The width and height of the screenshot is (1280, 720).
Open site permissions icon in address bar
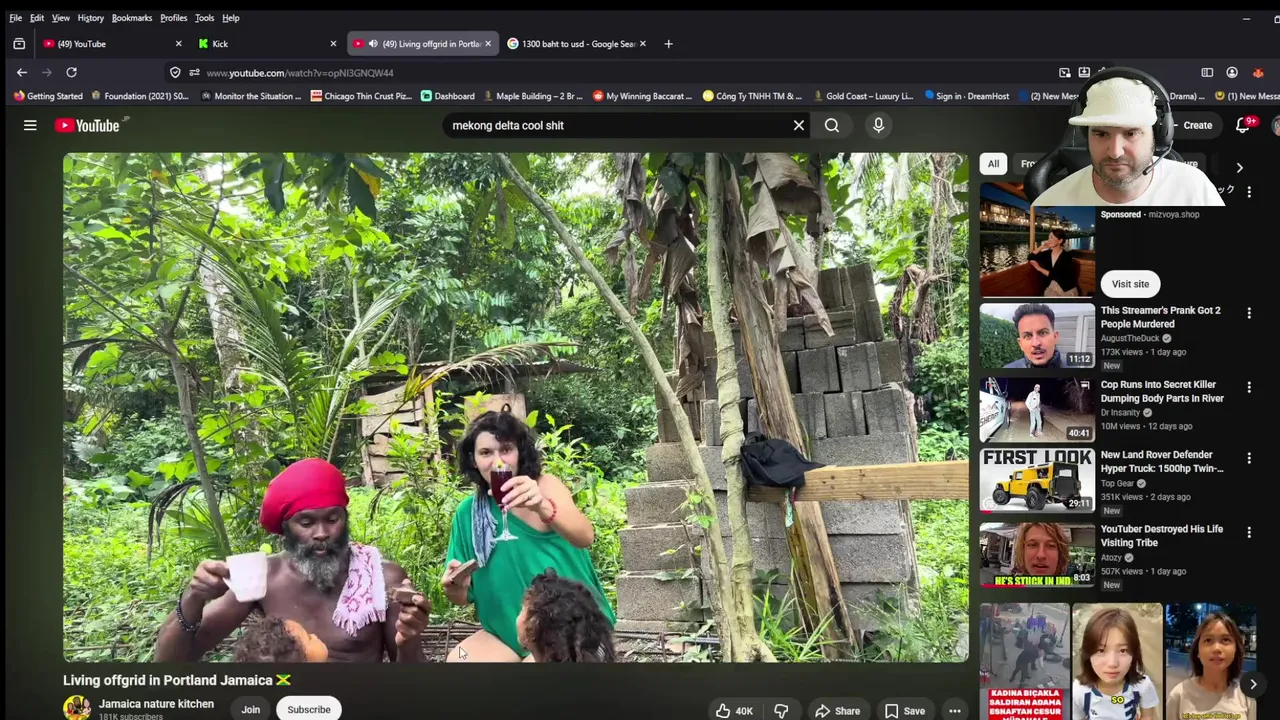pos(194,72)
